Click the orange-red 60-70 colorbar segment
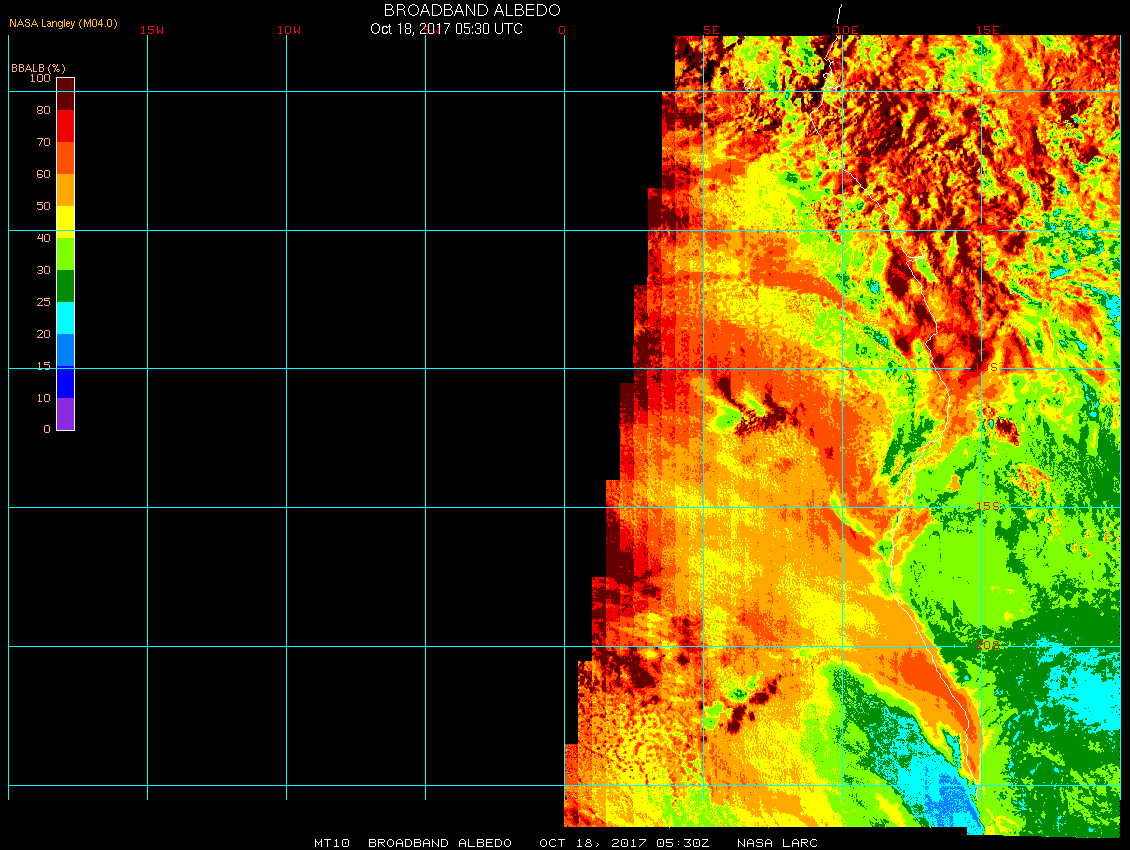Screen dimensions: 1130x850 coord(66,158)
